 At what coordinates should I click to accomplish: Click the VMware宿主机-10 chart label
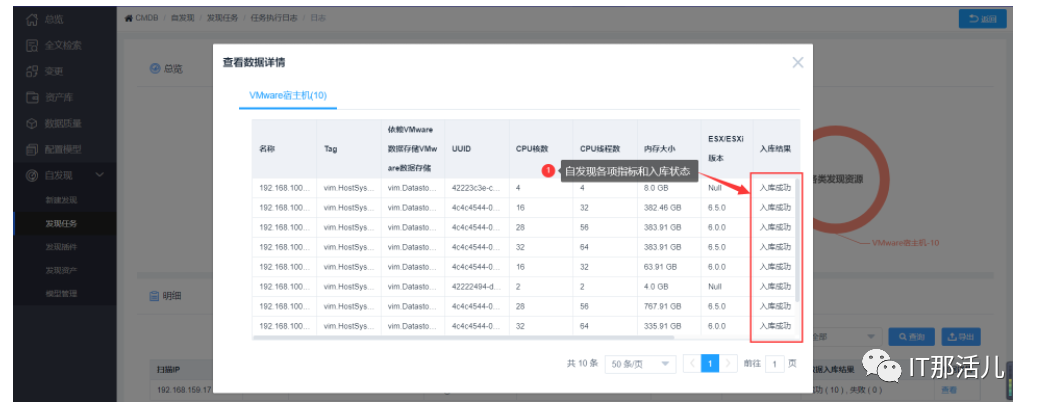click(905, 243)
